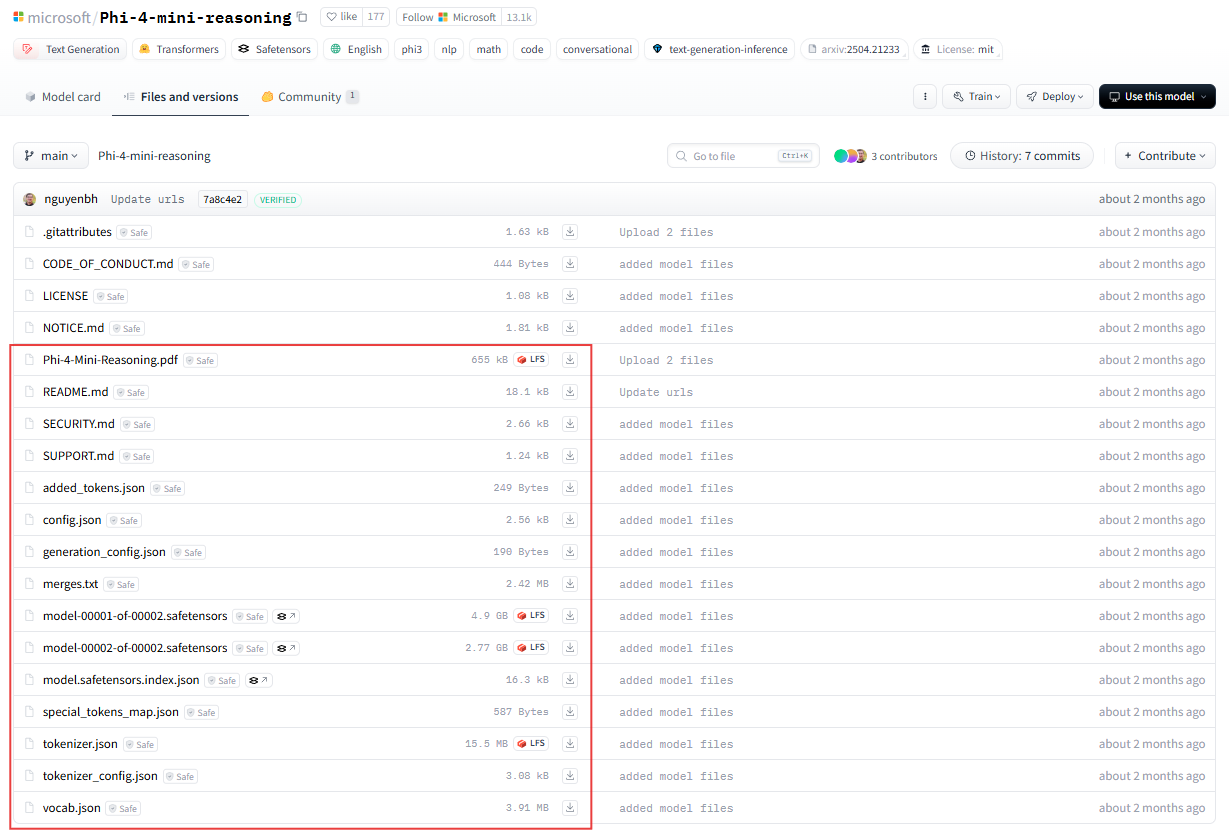Open nguyenbh user profile link
Screen dimensions: 1229x830
71,199
